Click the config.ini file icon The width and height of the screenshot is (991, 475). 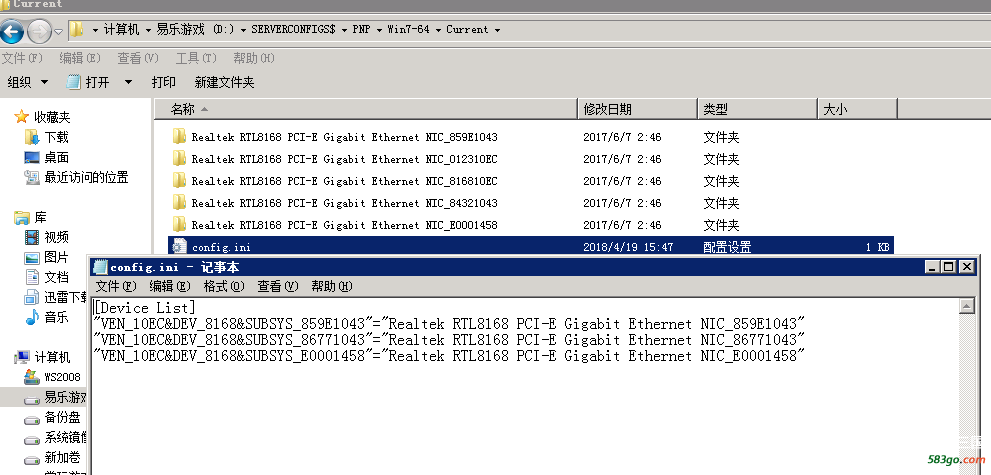(x=179, y=246)
